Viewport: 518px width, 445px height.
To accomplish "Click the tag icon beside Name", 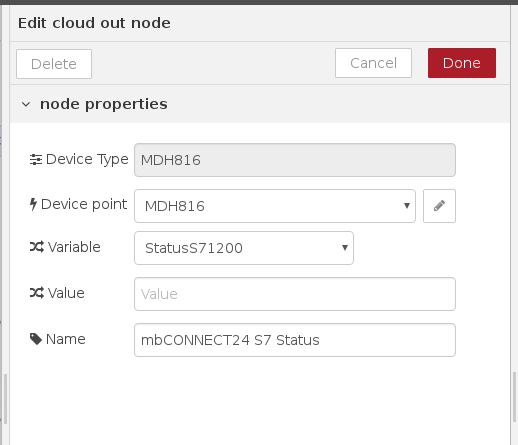I will 36,339.
